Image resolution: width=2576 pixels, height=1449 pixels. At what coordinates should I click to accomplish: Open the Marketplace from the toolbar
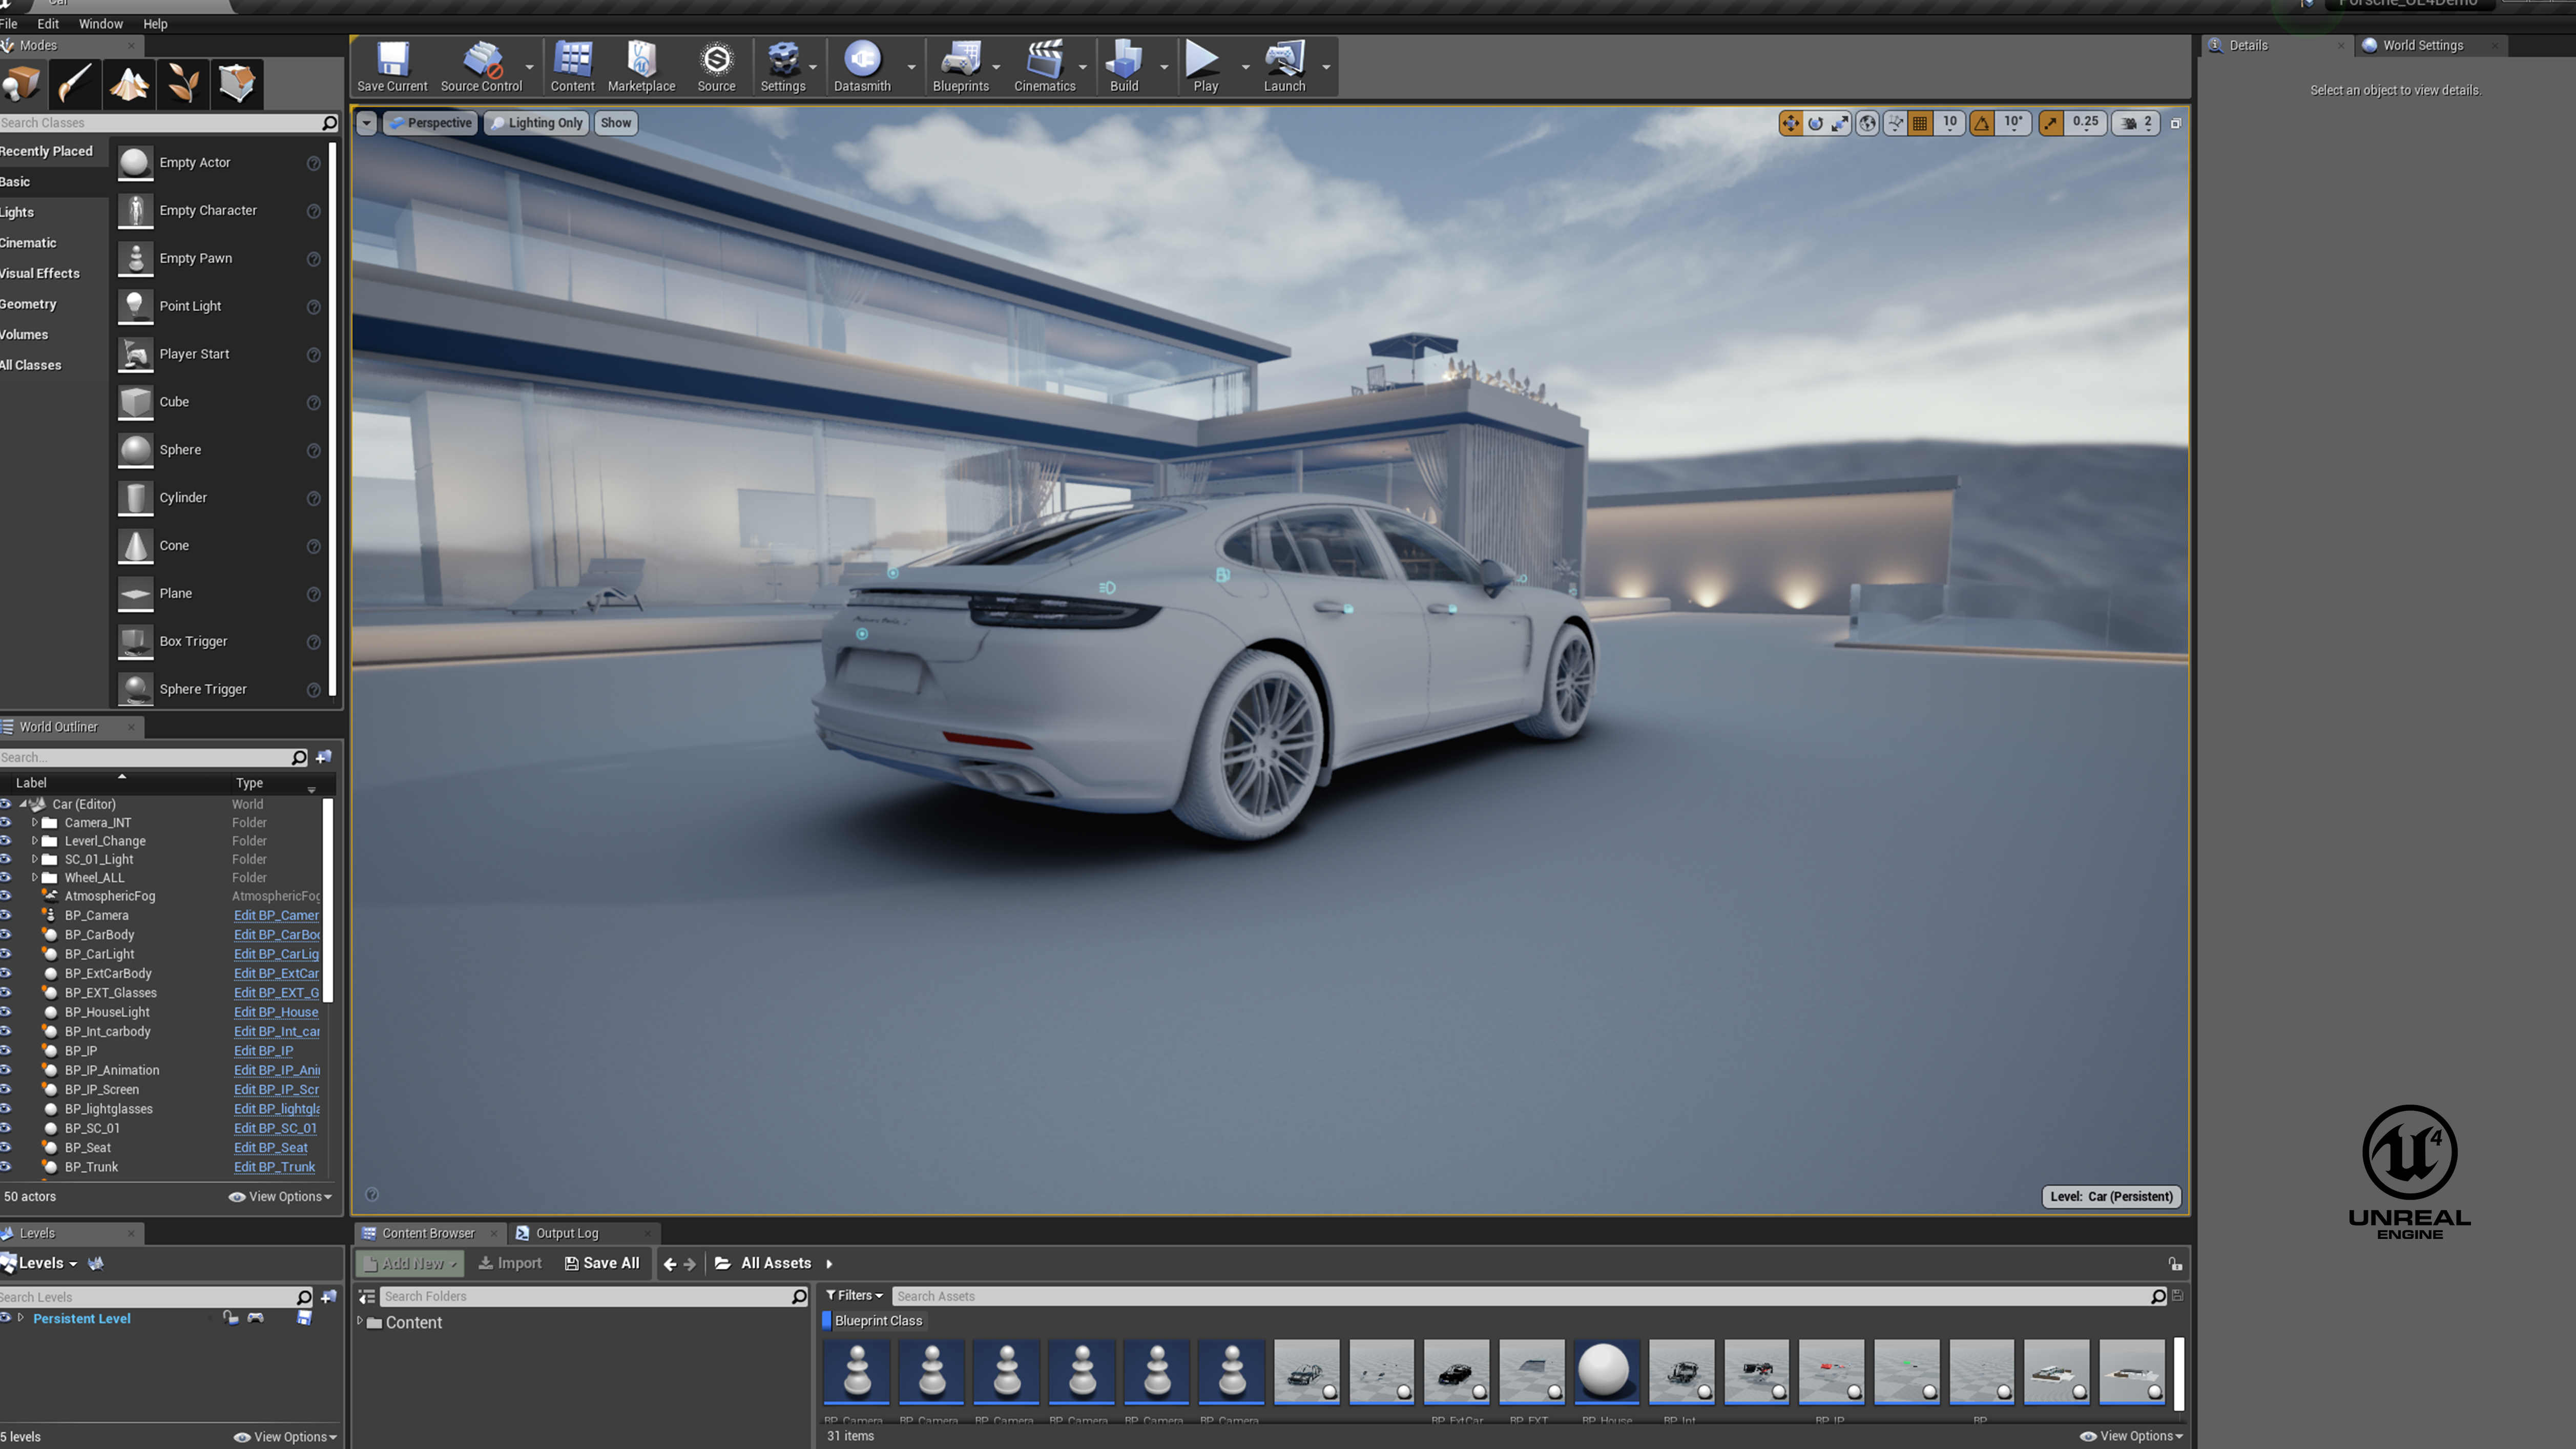640,65
